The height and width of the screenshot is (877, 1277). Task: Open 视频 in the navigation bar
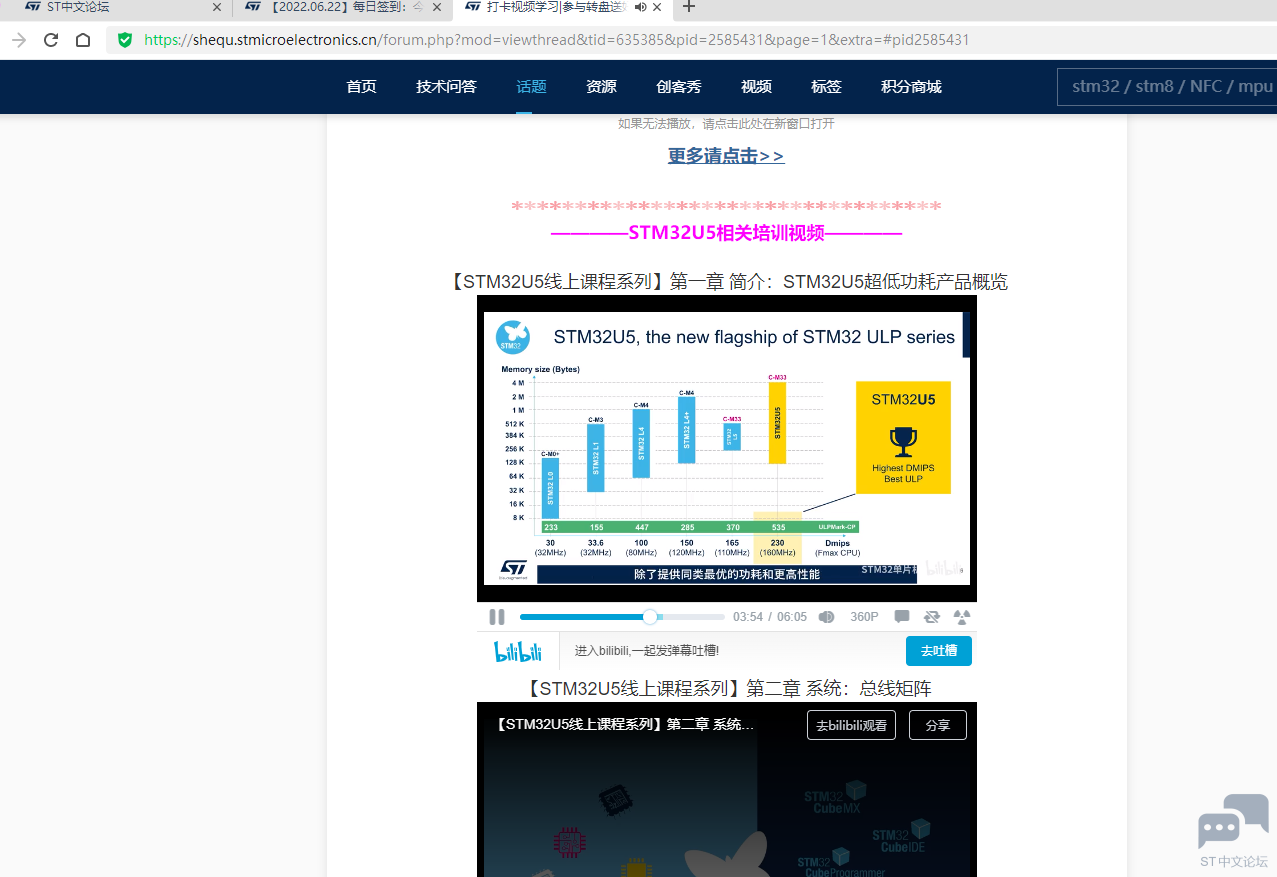coord(756,87)
